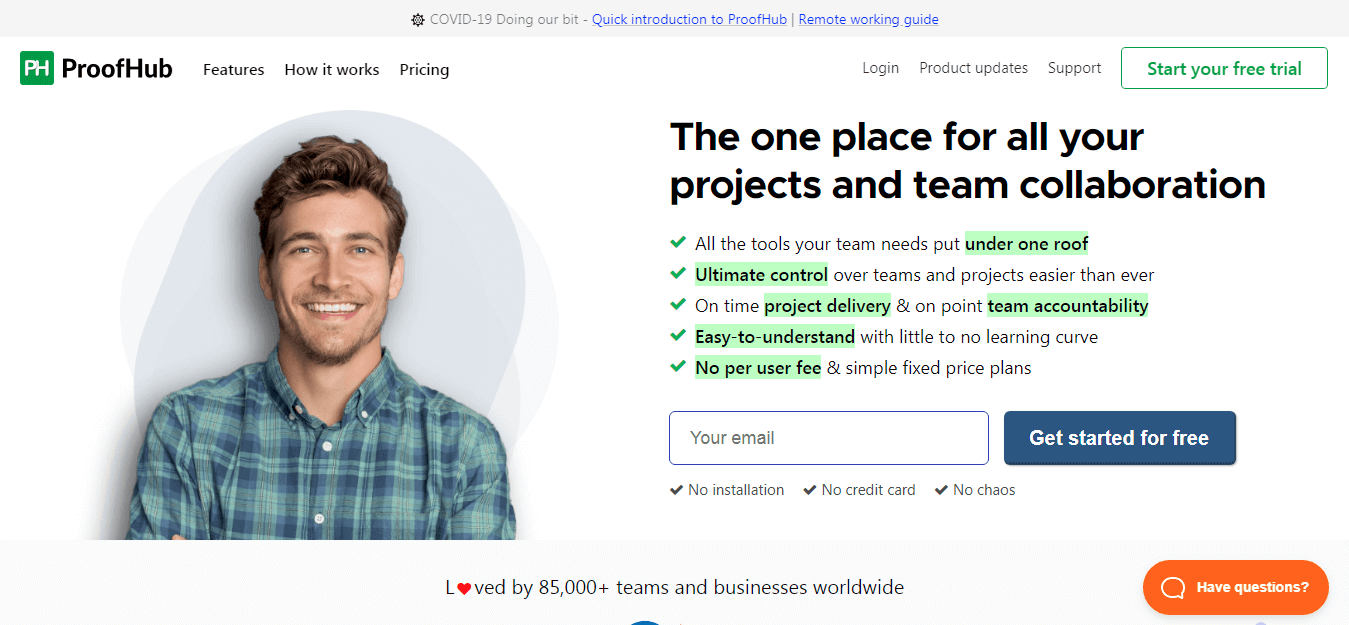Open the How it works page
The height and width of the screenshot is (625, 1349).
coord(331,69)
